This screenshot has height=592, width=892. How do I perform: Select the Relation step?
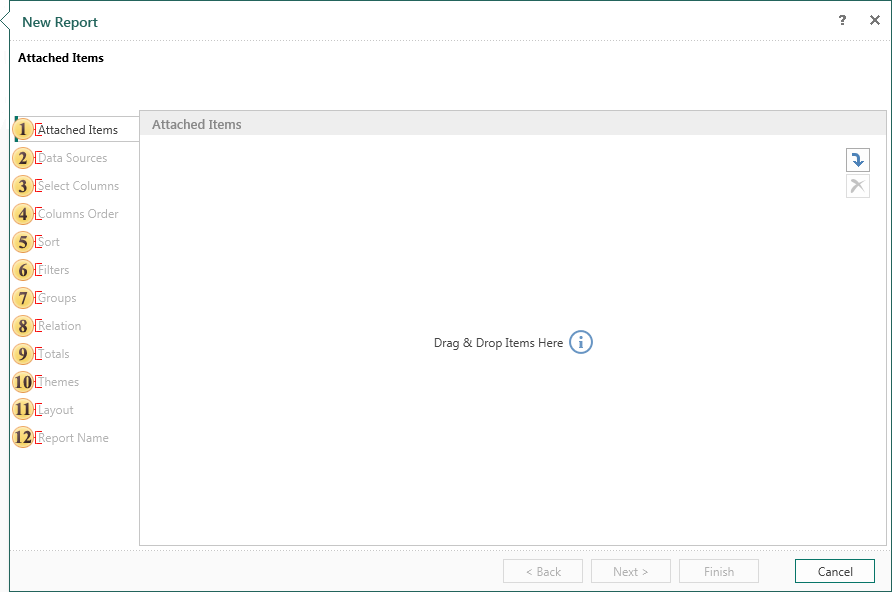[x=59, y=326]
